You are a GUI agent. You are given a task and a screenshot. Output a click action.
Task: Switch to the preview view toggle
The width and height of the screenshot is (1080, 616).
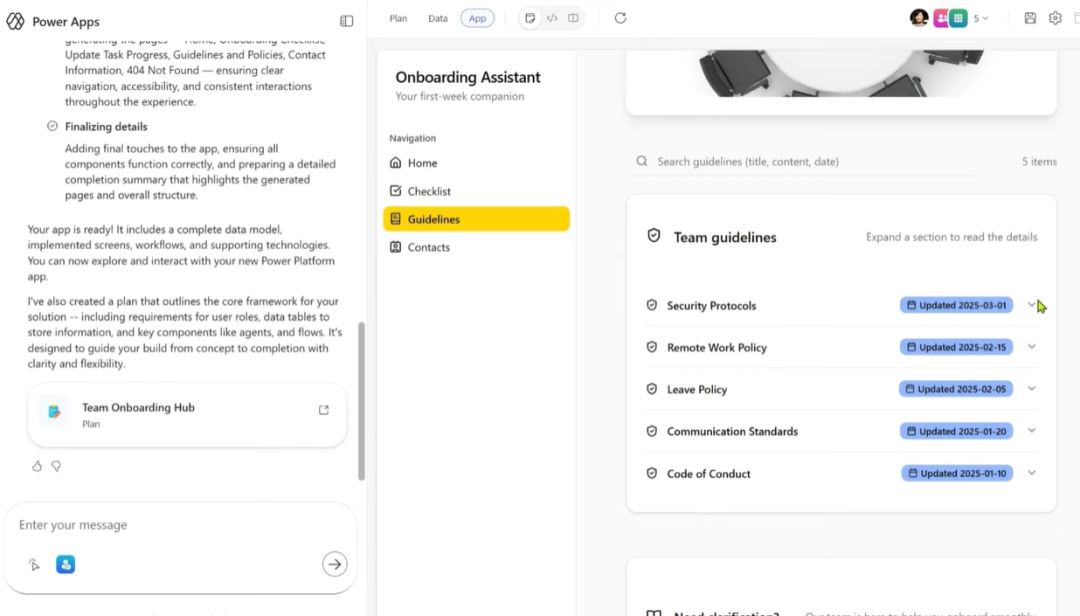click(x=530, y=18)
